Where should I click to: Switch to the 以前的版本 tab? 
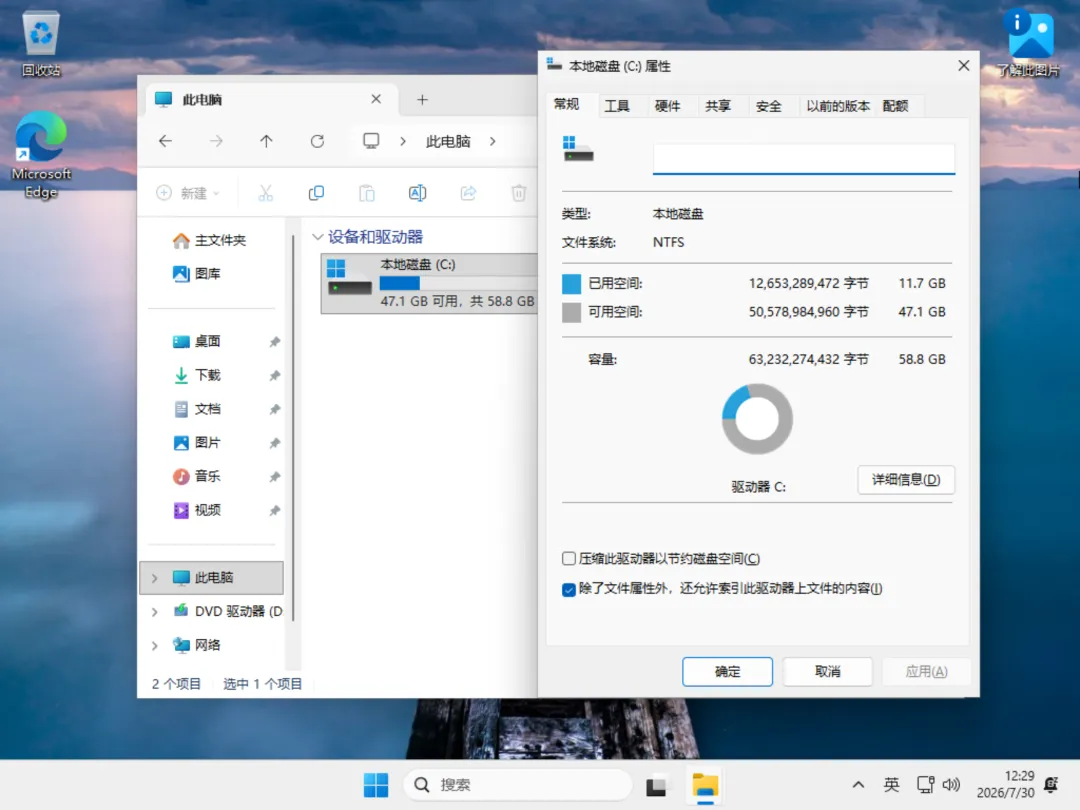[838, 106]
